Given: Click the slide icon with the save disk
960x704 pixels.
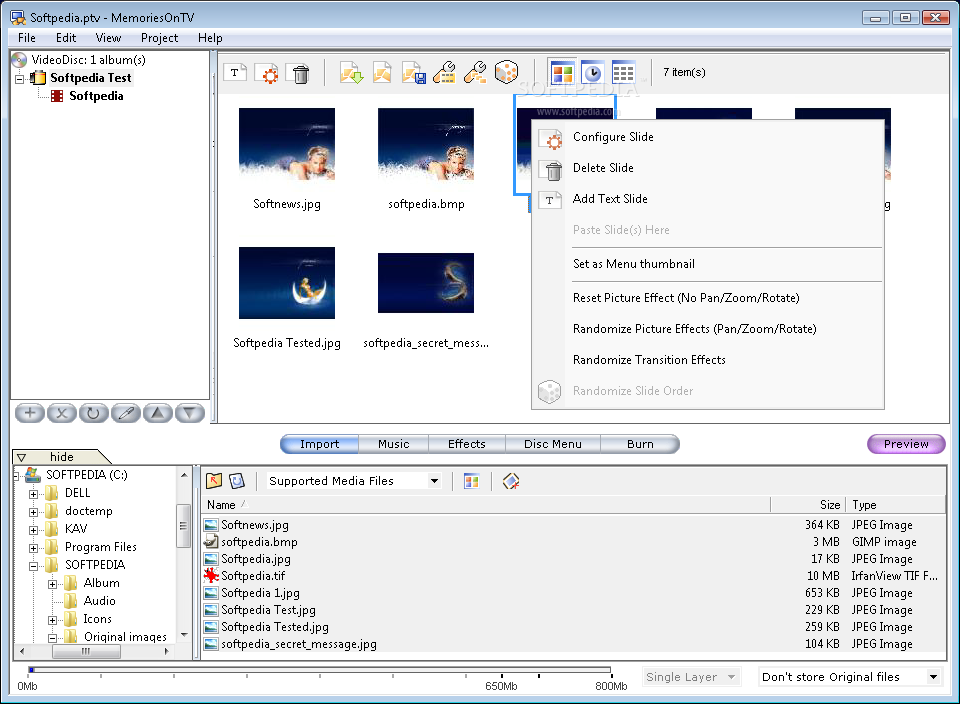Looking at the screenshot, I should (413, 73).
